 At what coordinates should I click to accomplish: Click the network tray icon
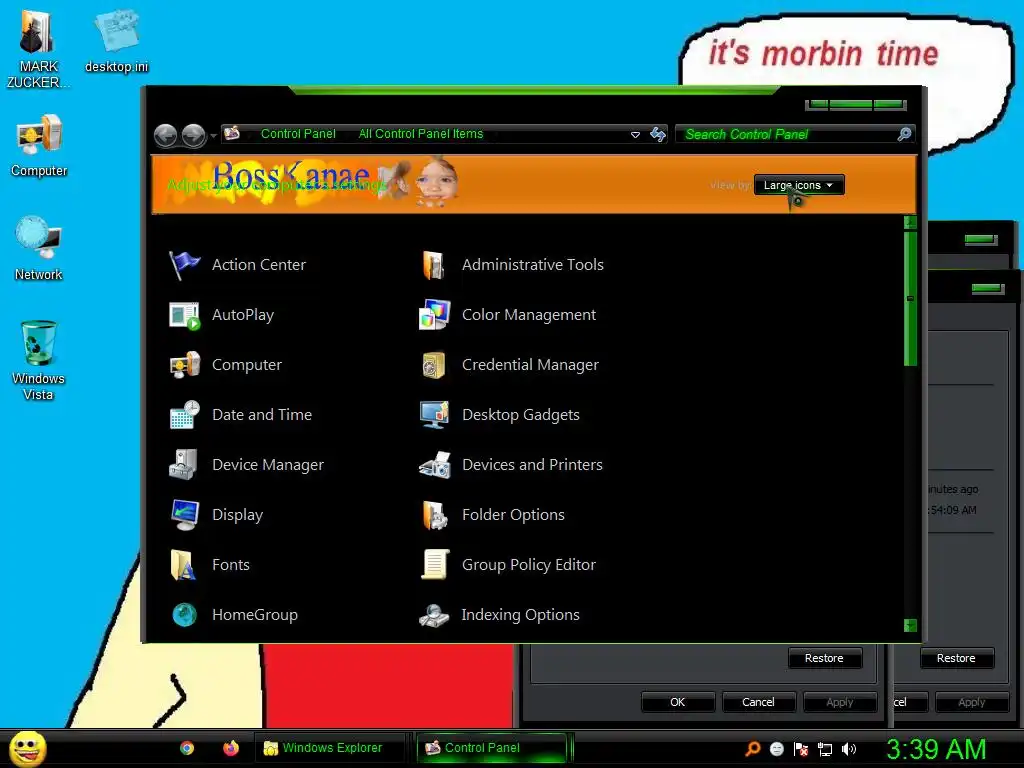pyautogui.click(x=825, y=749)
